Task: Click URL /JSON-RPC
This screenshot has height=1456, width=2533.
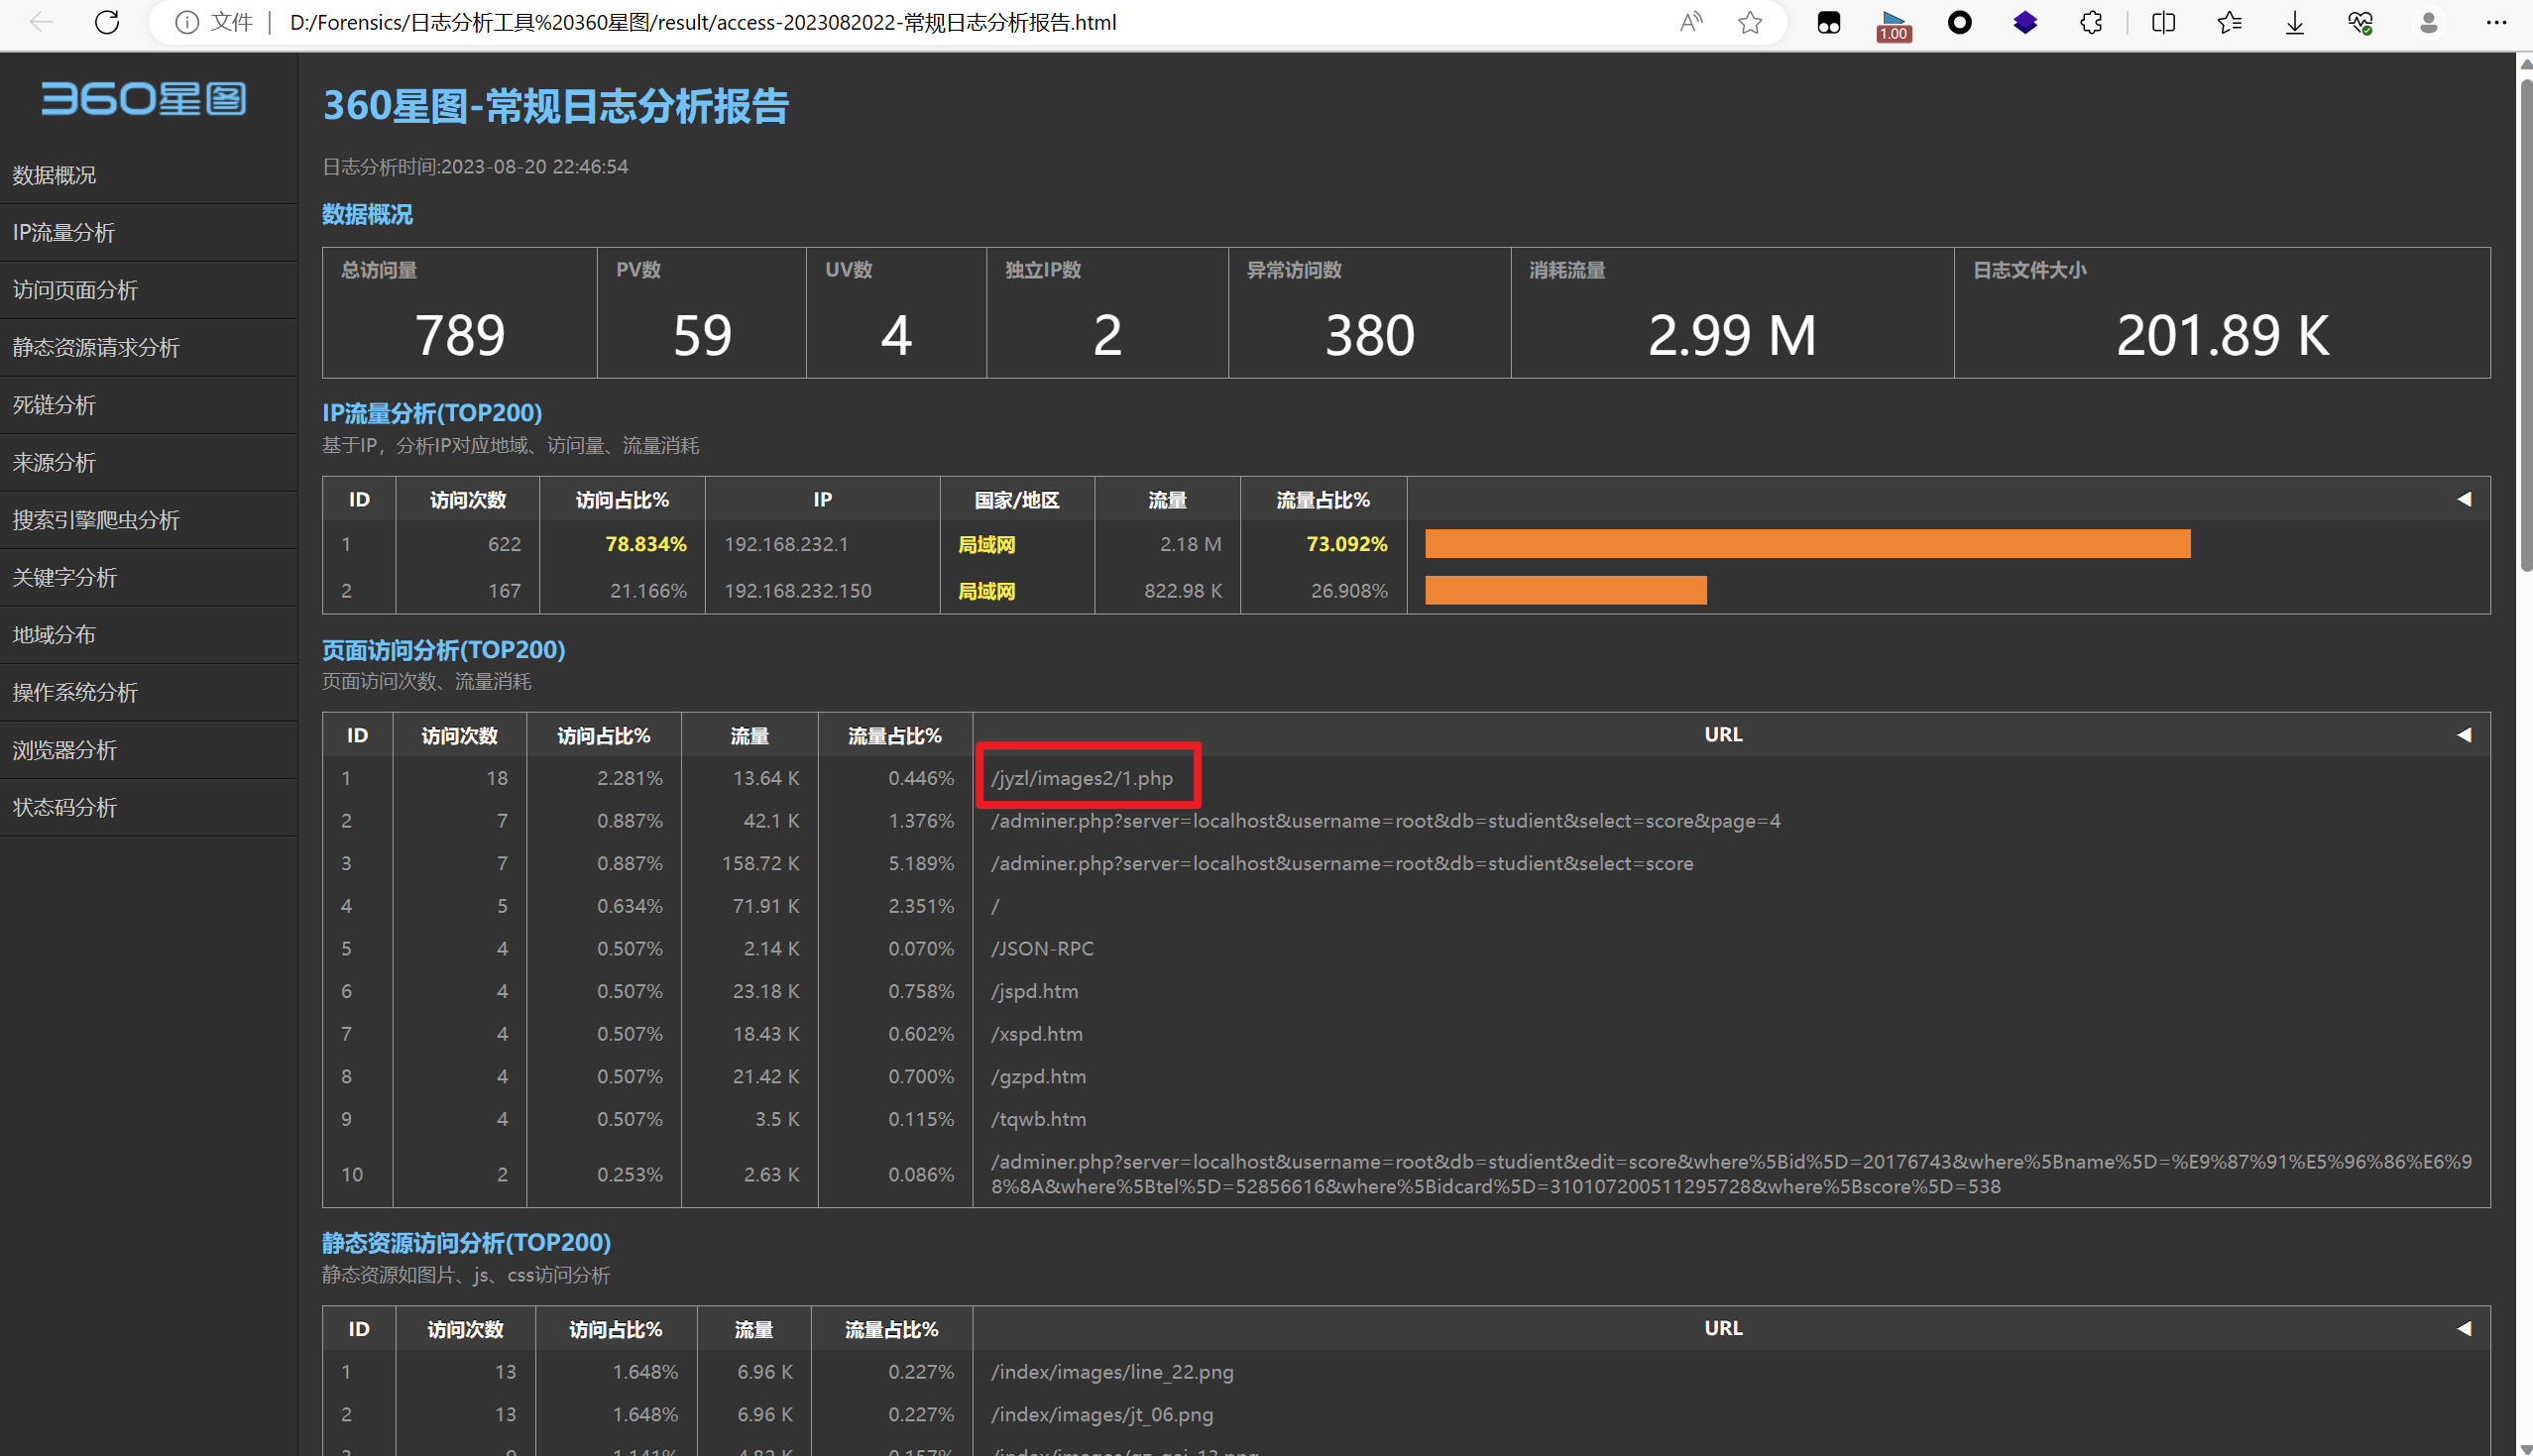Action: [1042, 948]
